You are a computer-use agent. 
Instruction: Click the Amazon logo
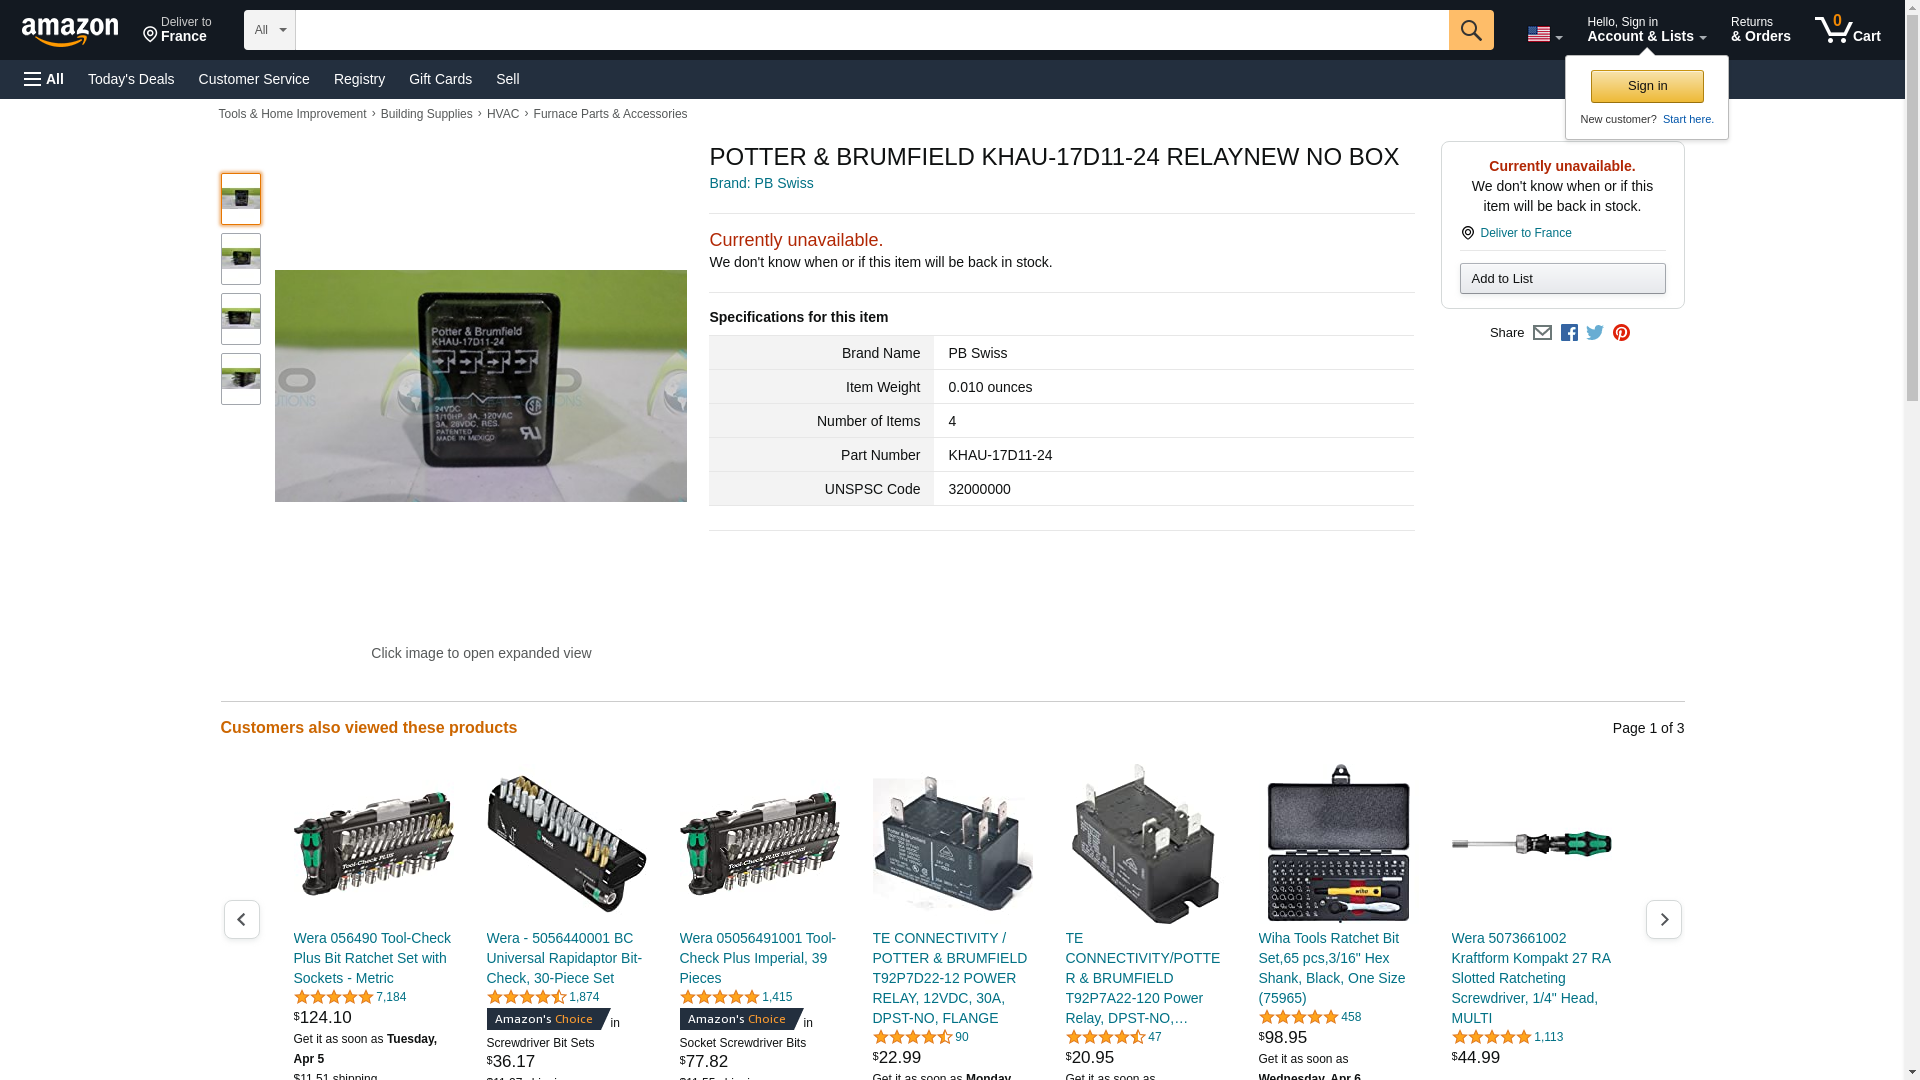[70, 31]
